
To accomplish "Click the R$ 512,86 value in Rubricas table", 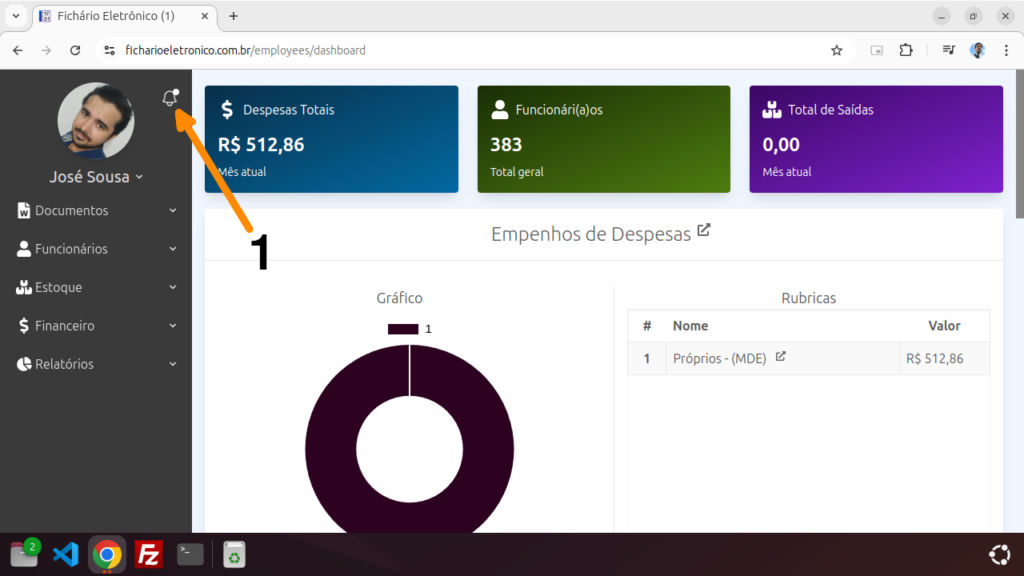I will click(x=935, y=359).
